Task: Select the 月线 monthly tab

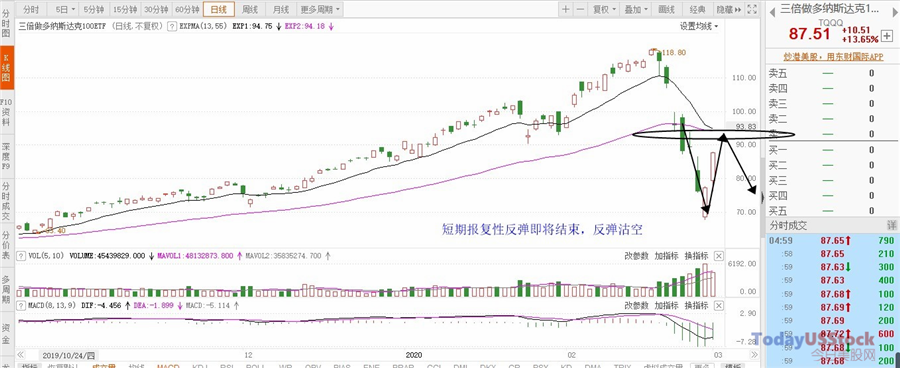Action: pos(280,9)
